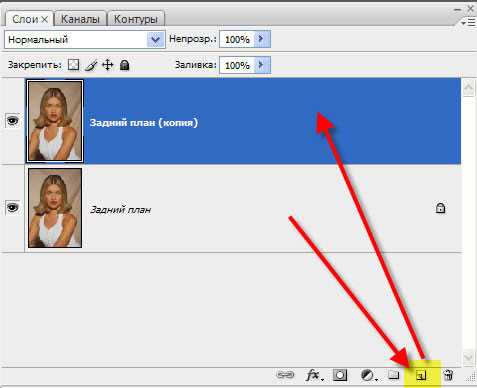Screen dimensions: 477x388
Task: Click the link layers icon
Action: tap(285, 375)
